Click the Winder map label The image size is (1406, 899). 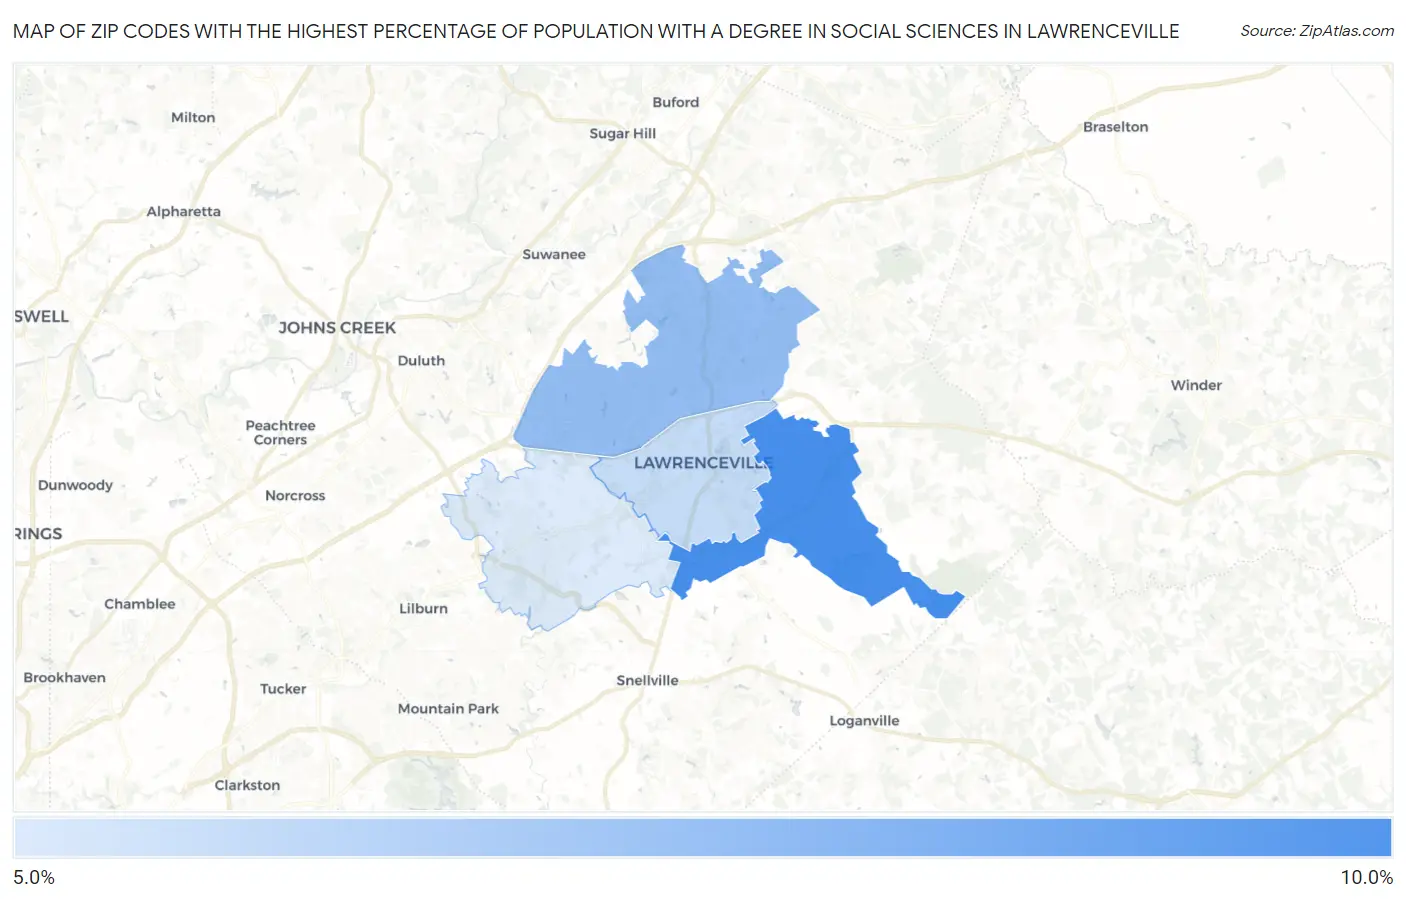1197,385
